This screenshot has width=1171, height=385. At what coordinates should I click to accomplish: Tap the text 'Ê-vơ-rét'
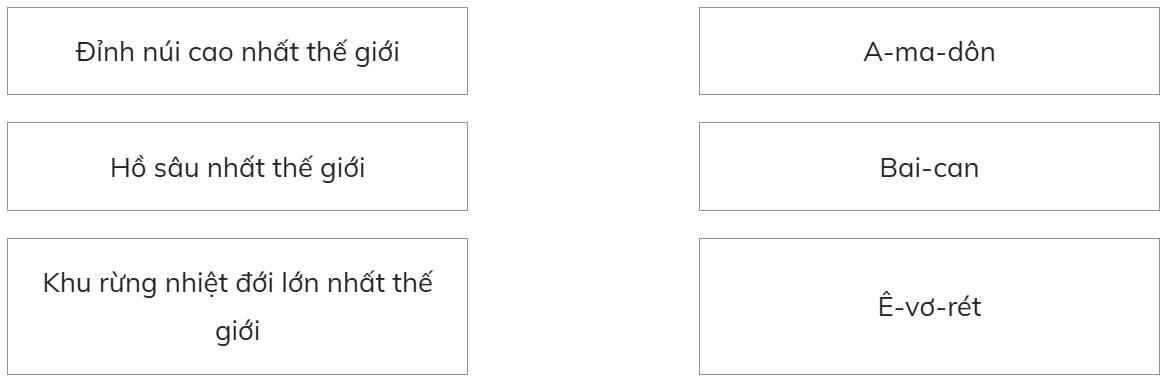tap(929, 306)
